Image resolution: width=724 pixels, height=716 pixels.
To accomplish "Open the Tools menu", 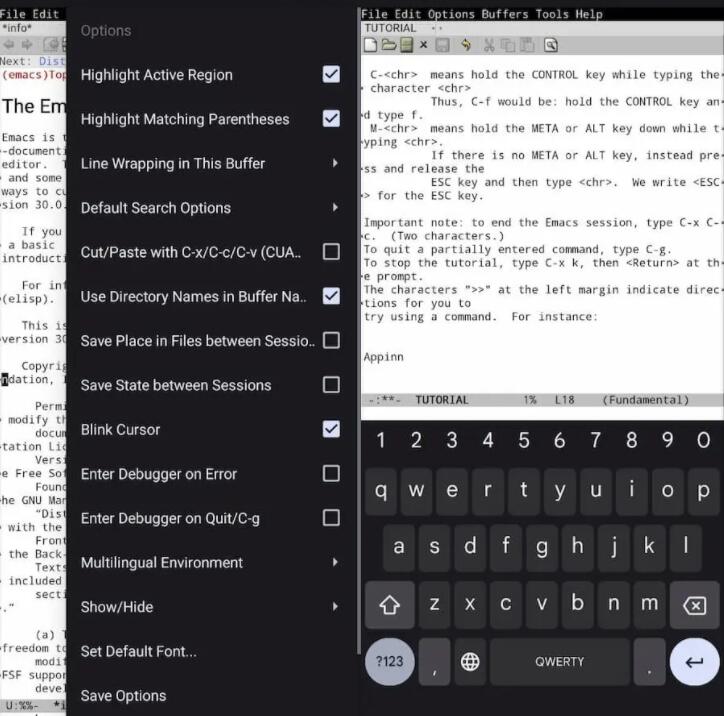I will click(552, 14).
